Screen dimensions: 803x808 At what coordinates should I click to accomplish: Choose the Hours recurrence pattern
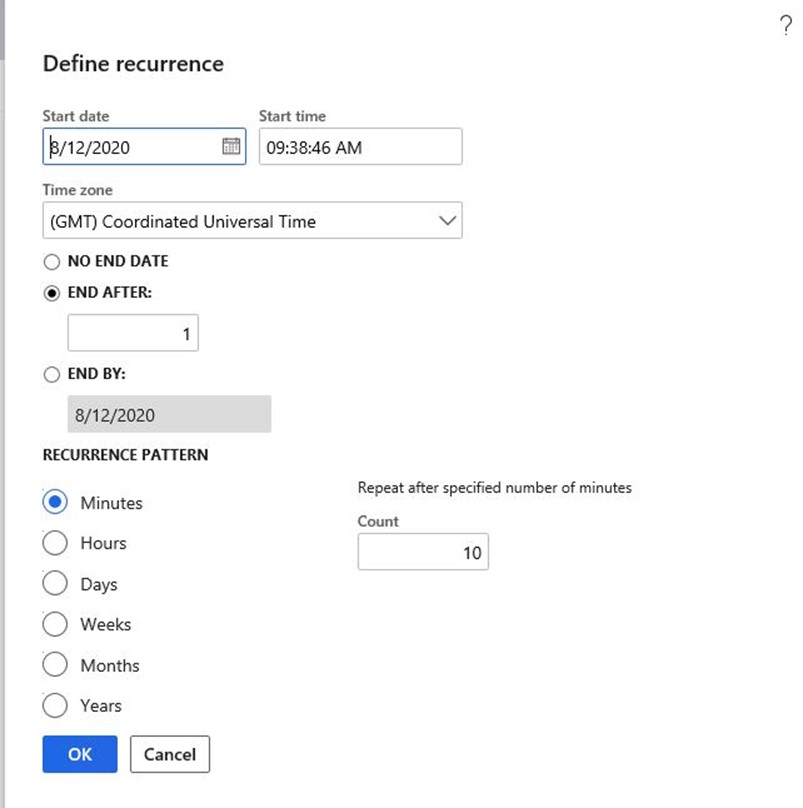[55, 543]
